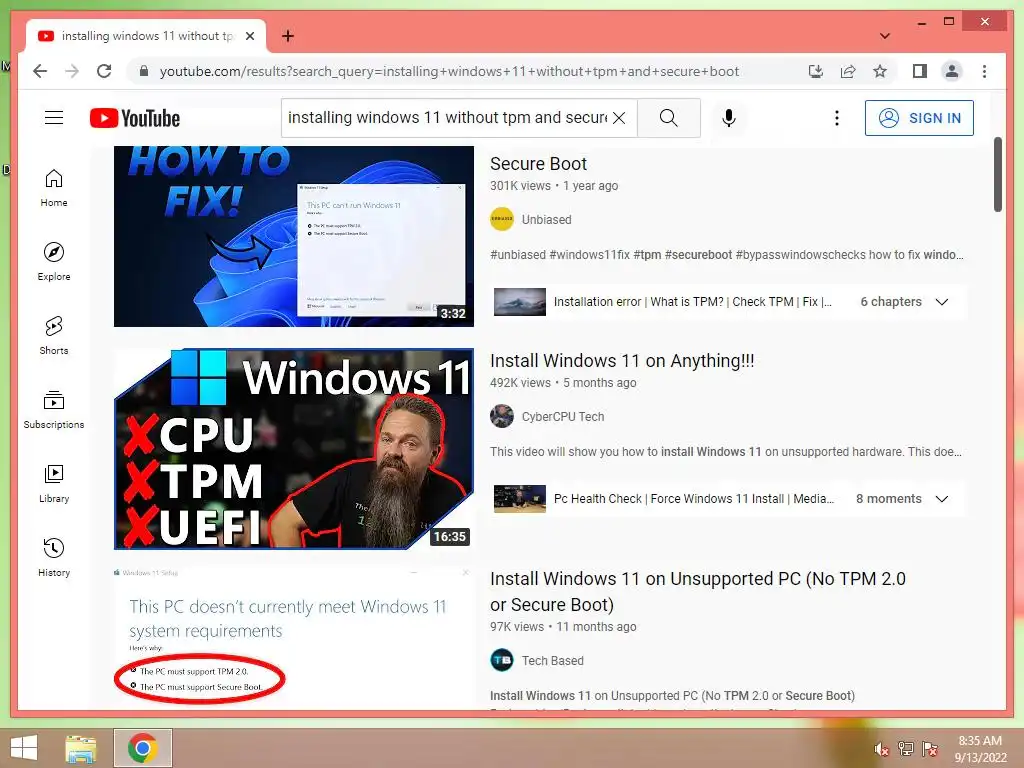Open the Action Center flag icon

pos(930,749)
